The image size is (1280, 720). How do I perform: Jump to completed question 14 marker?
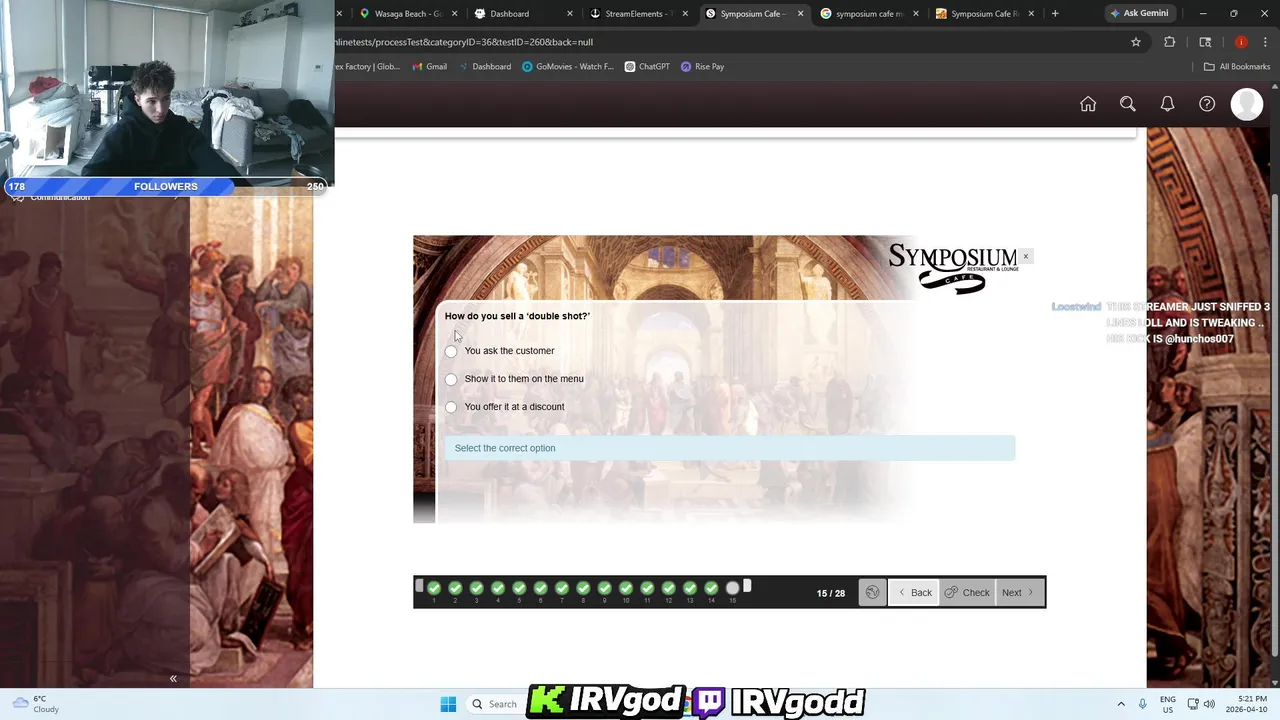tap(711, 588)
